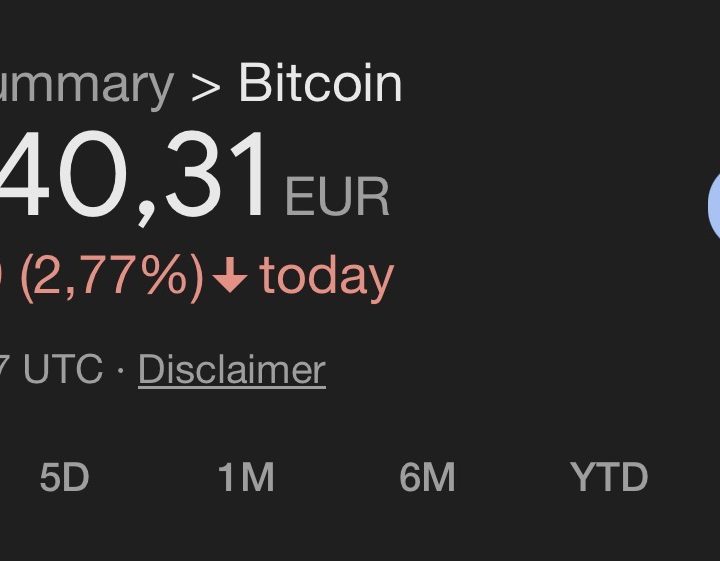Image resolution: width=720 pixels, height=561 pixels.
Task: Click the EUR currency label
Action: 337,197
